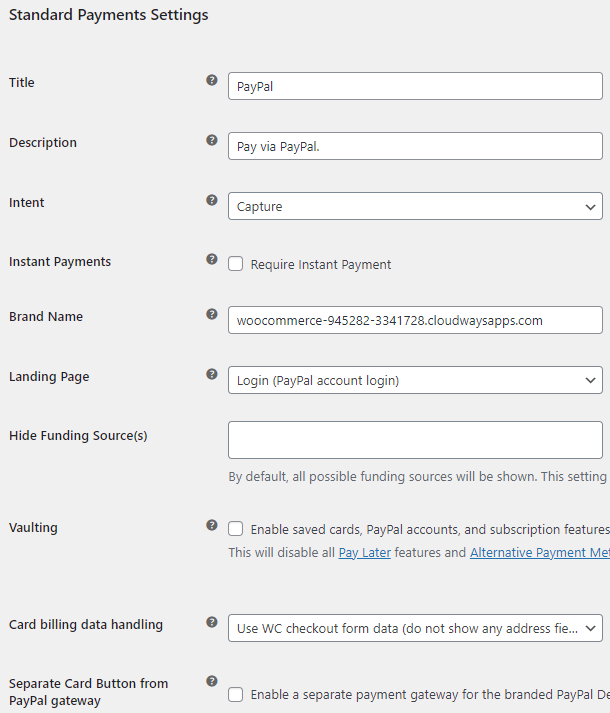Click the Vaulting help question icon
The width and height of the screenshot is (610, 713).
point(212,524)
